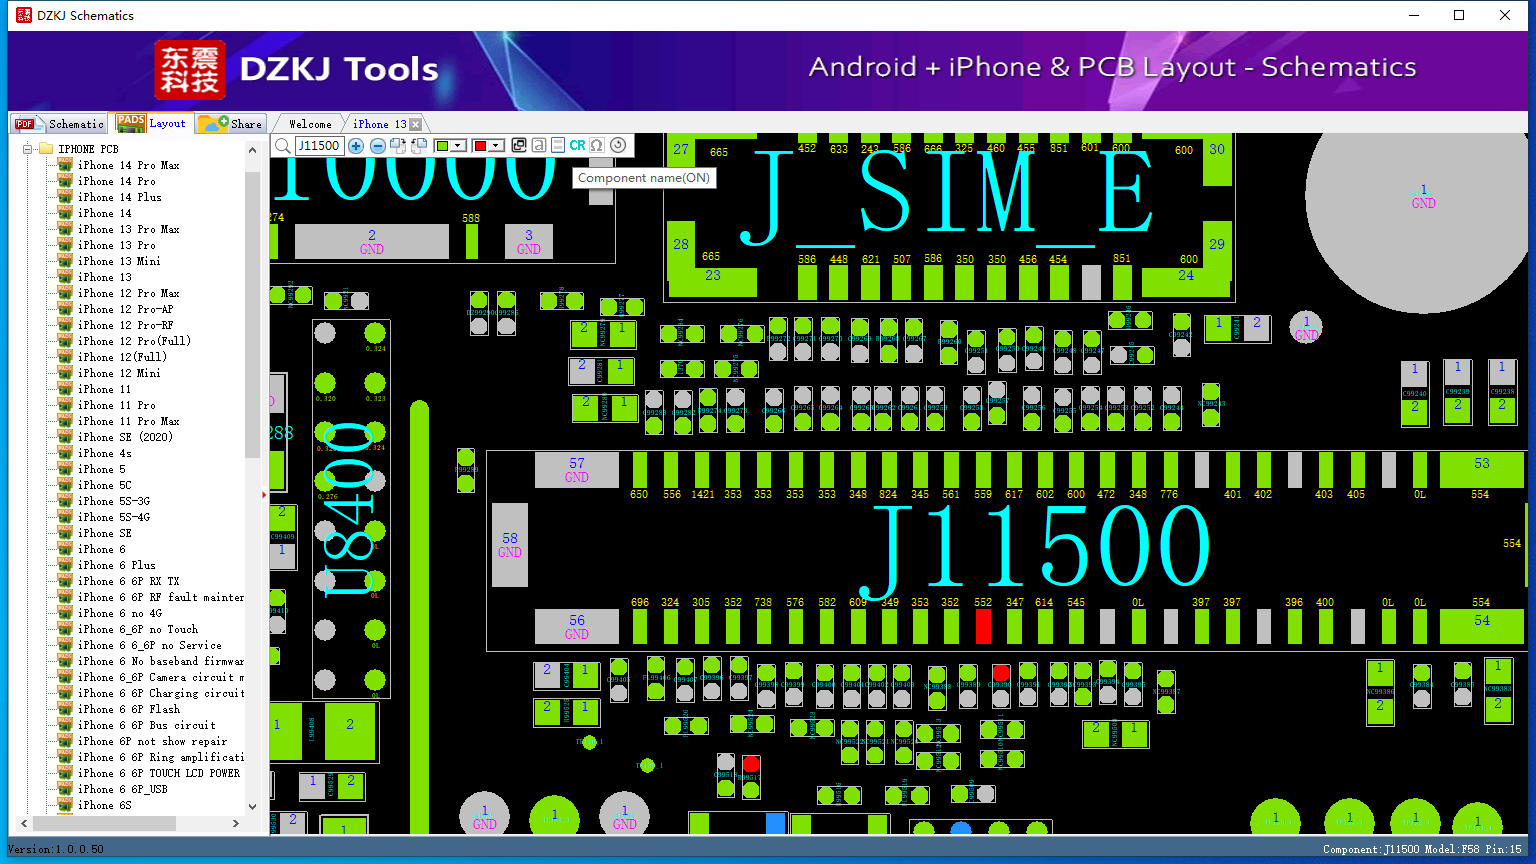Screen dimensions: 1536x864
Task: Toggle the letter 'a' text display icon
Action: tap(539, 146)
